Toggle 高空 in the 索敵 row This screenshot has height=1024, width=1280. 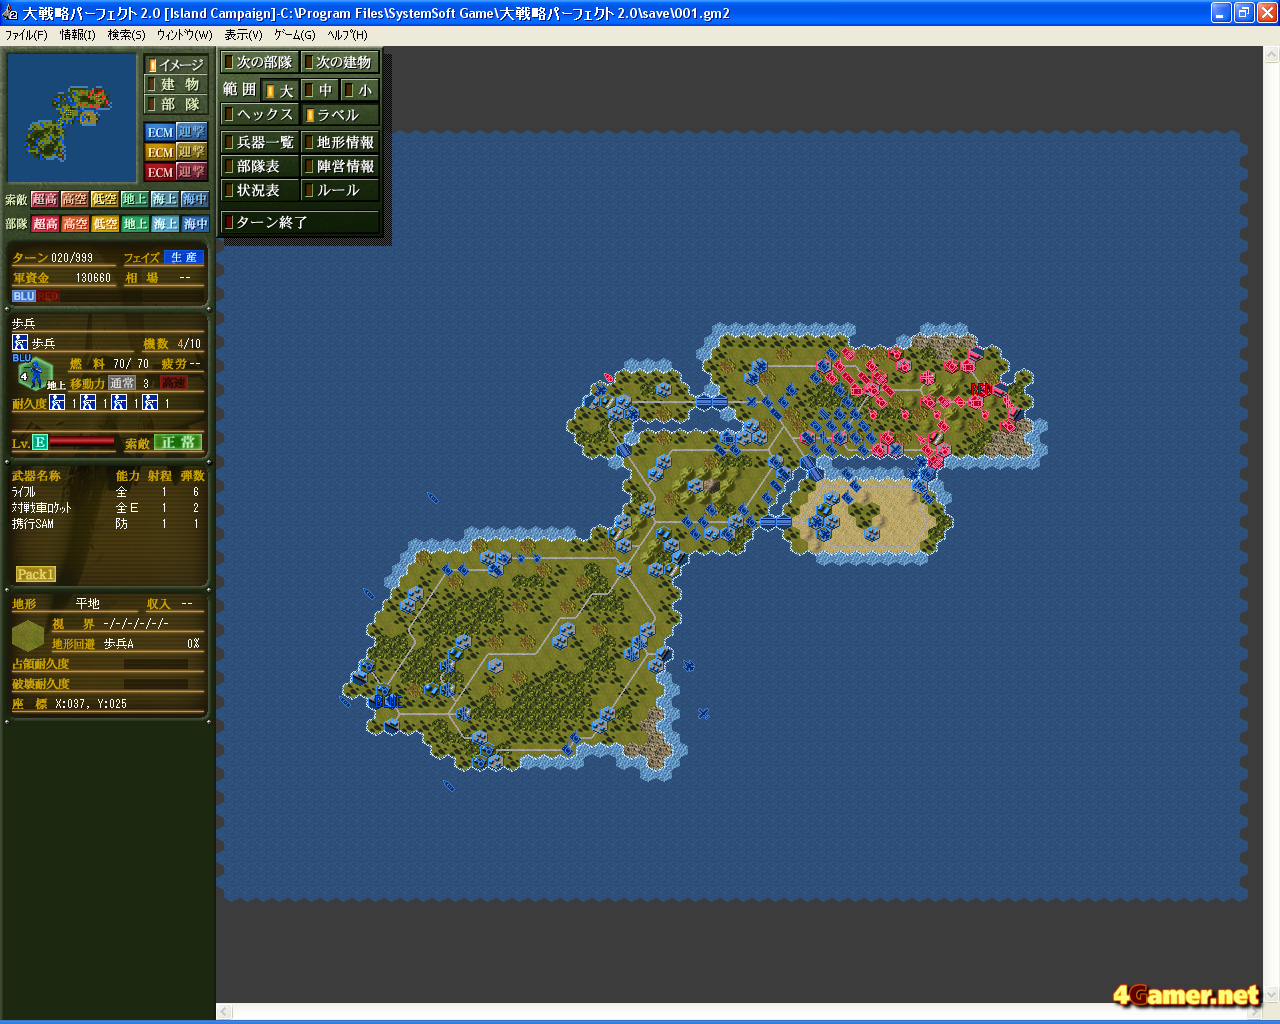pyautogui.click(x=75, y=200)
